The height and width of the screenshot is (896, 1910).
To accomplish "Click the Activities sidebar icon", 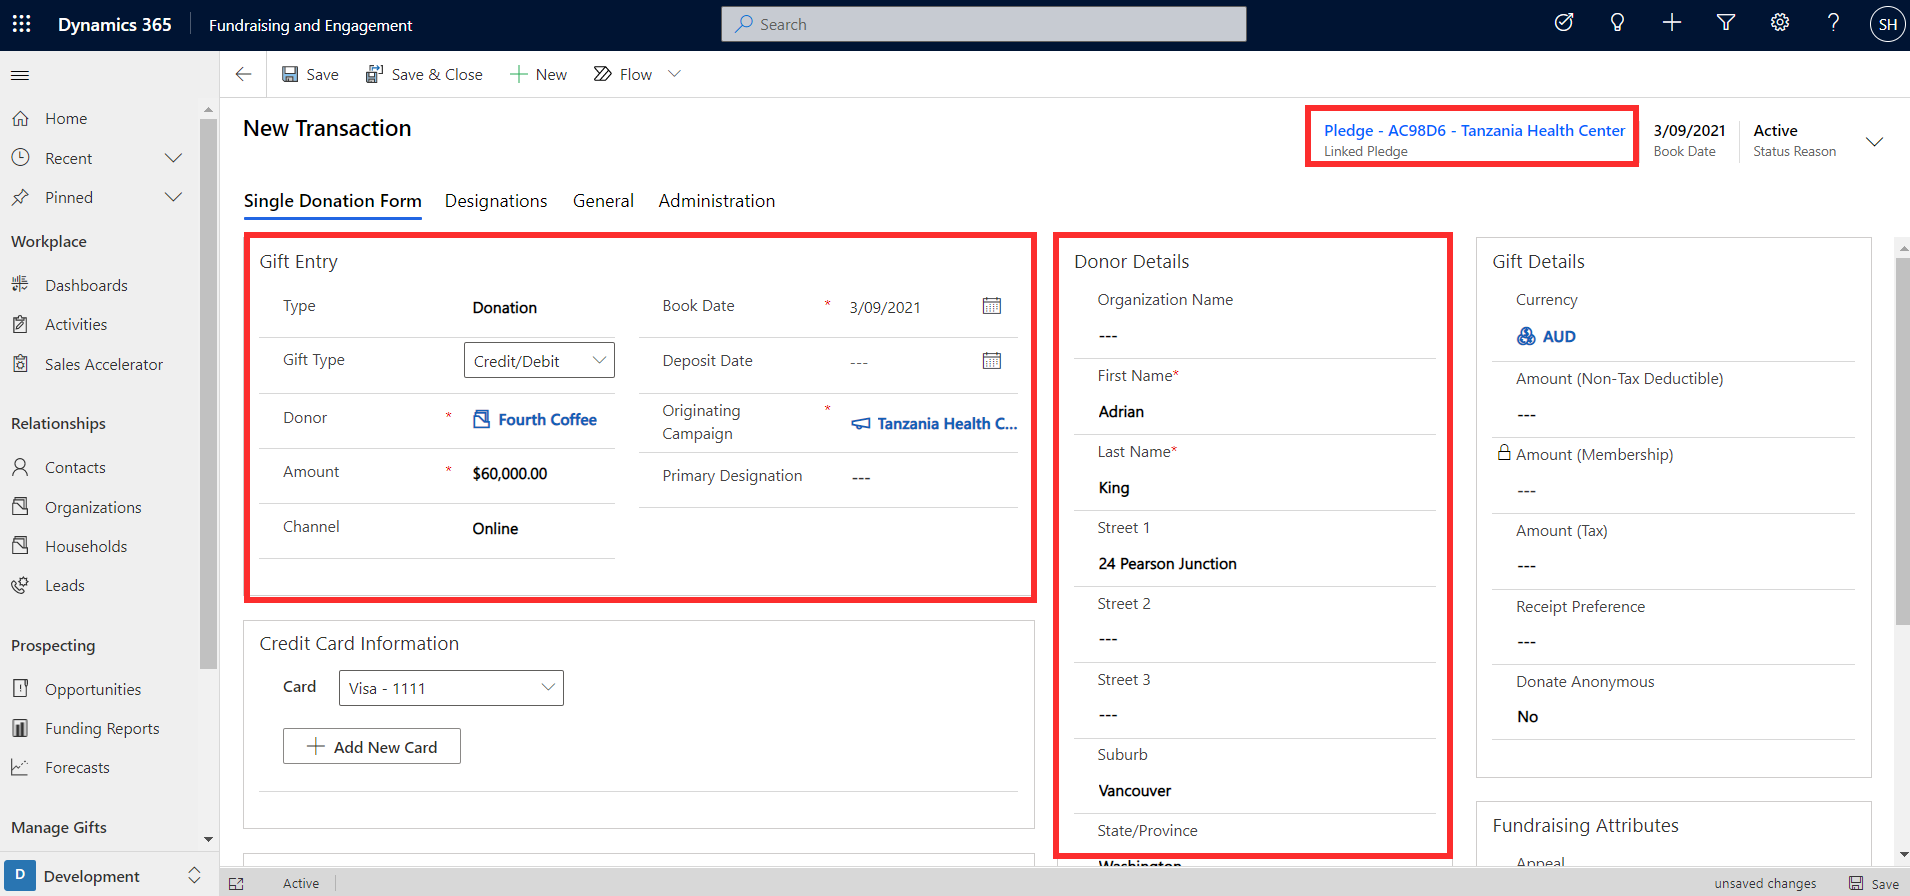I will 20,324.
